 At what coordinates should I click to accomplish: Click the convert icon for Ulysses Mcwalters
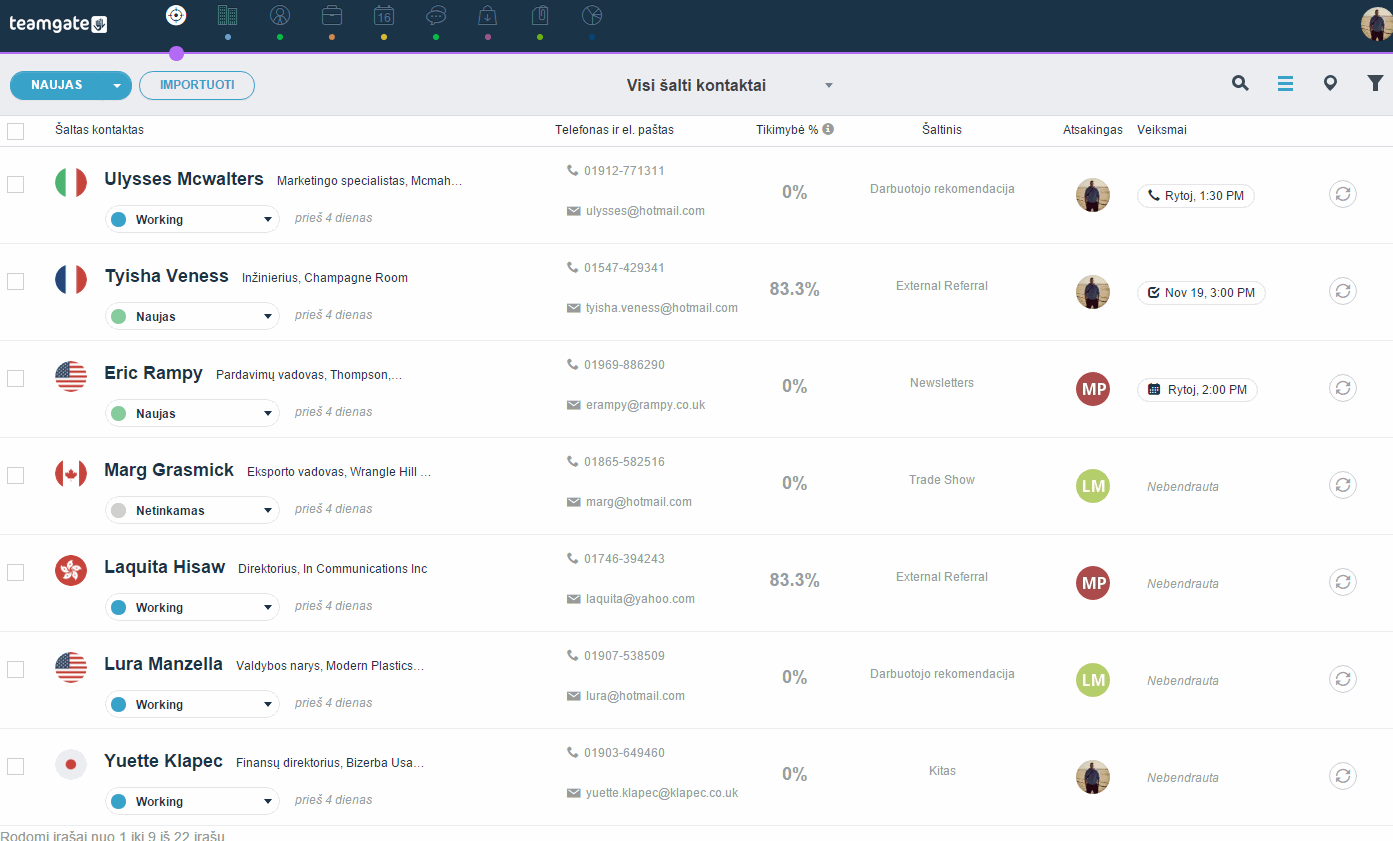(x=1343, y=194)
